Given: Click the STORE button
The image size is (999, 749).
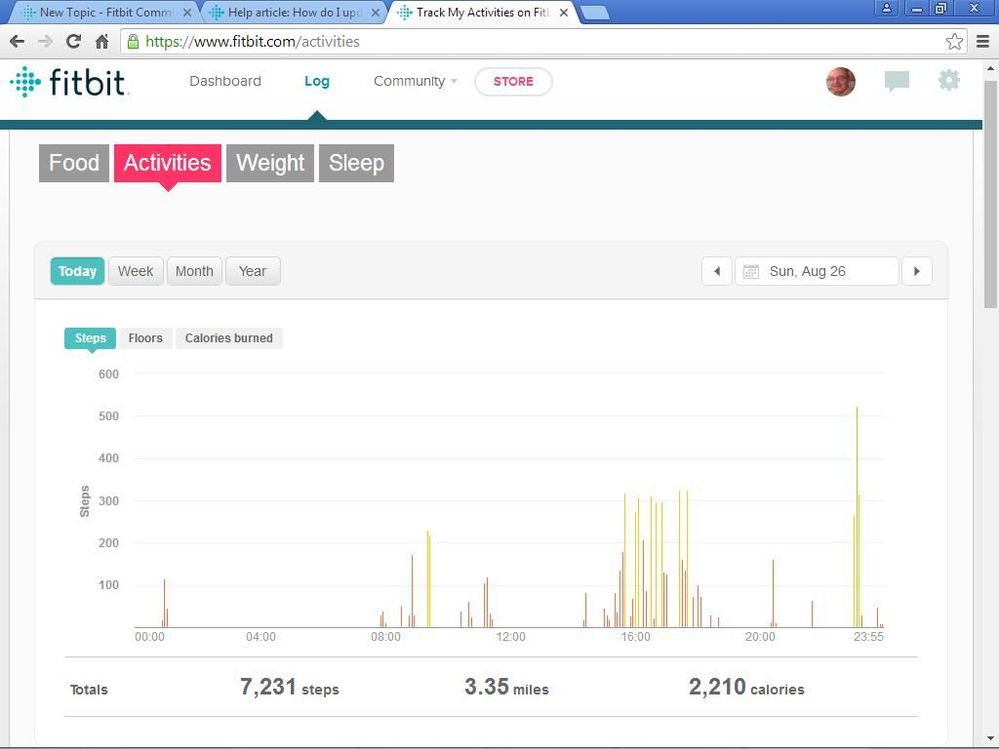Looking at the screenshot, I should 513,81.
